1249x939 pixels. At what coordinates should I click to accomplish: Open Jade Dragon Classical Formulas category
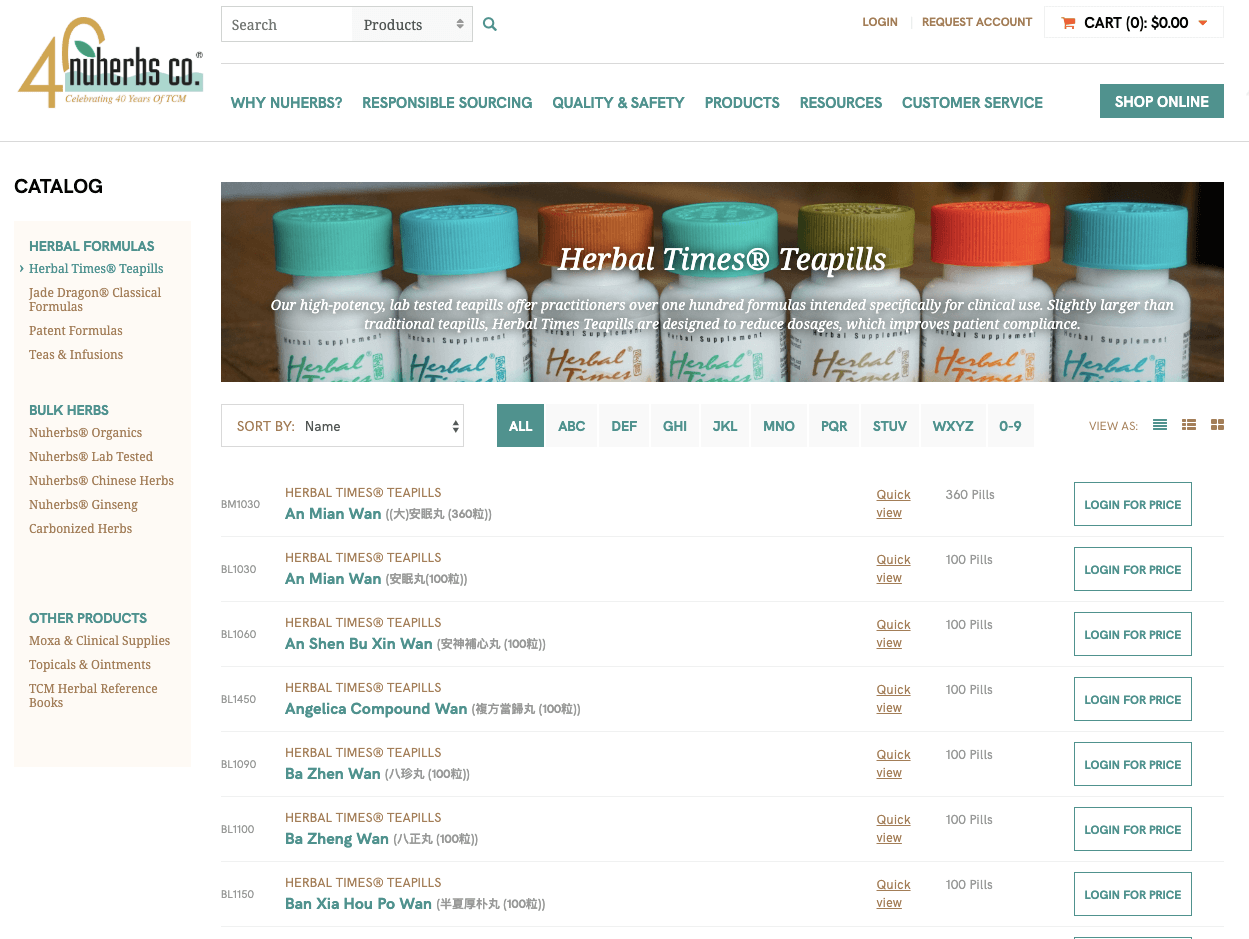[x=95, y=300]
